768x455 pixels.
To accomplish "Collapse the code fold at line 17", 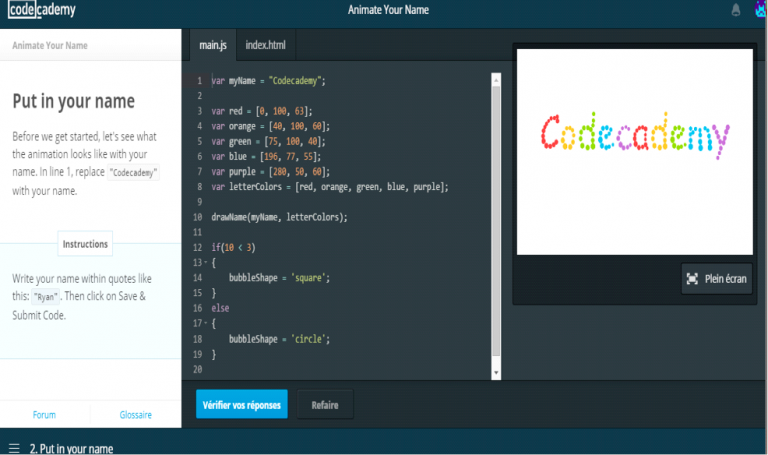I will click(206, 323).
